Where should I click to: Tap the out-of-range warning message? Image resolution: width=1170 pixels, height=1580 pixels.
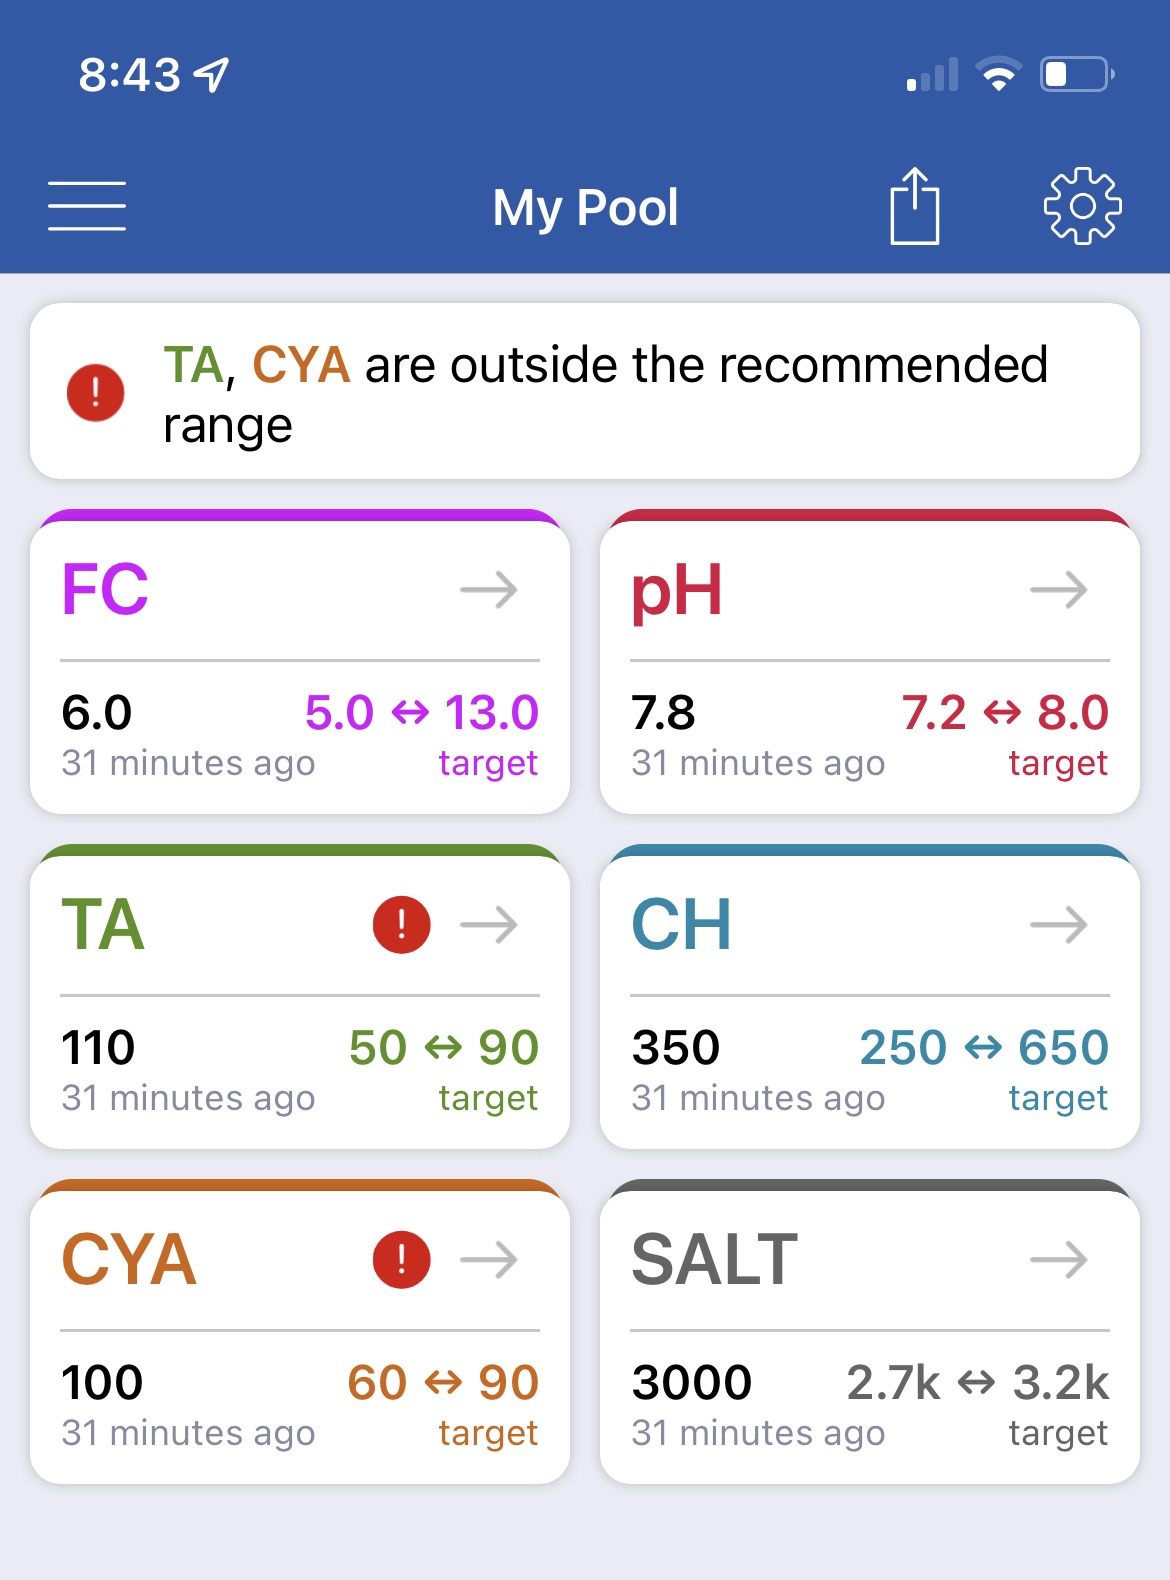pos(606,393)
